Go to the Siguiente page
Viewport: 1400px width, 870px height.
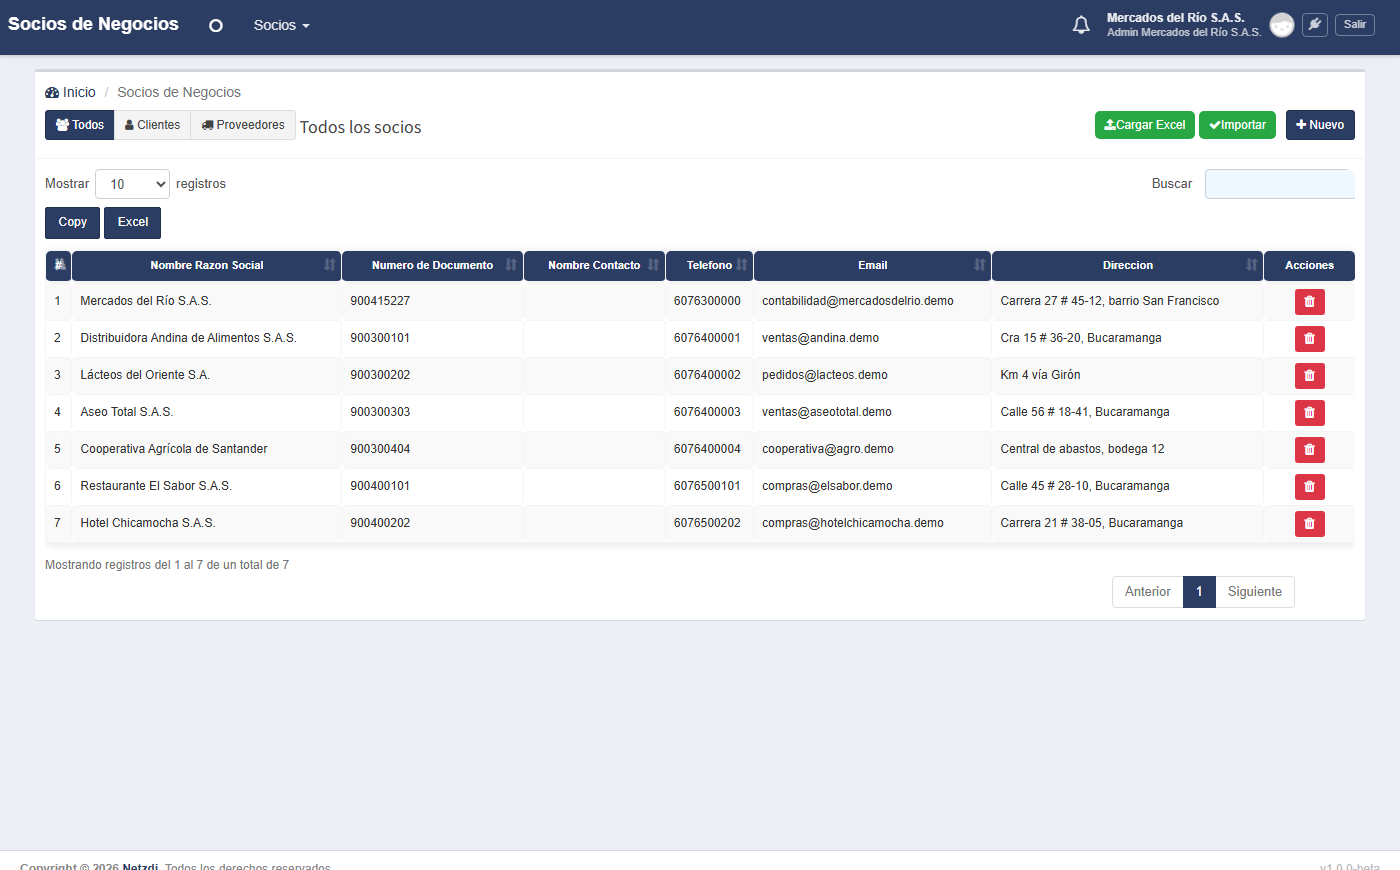click(x=1255, y=592)
